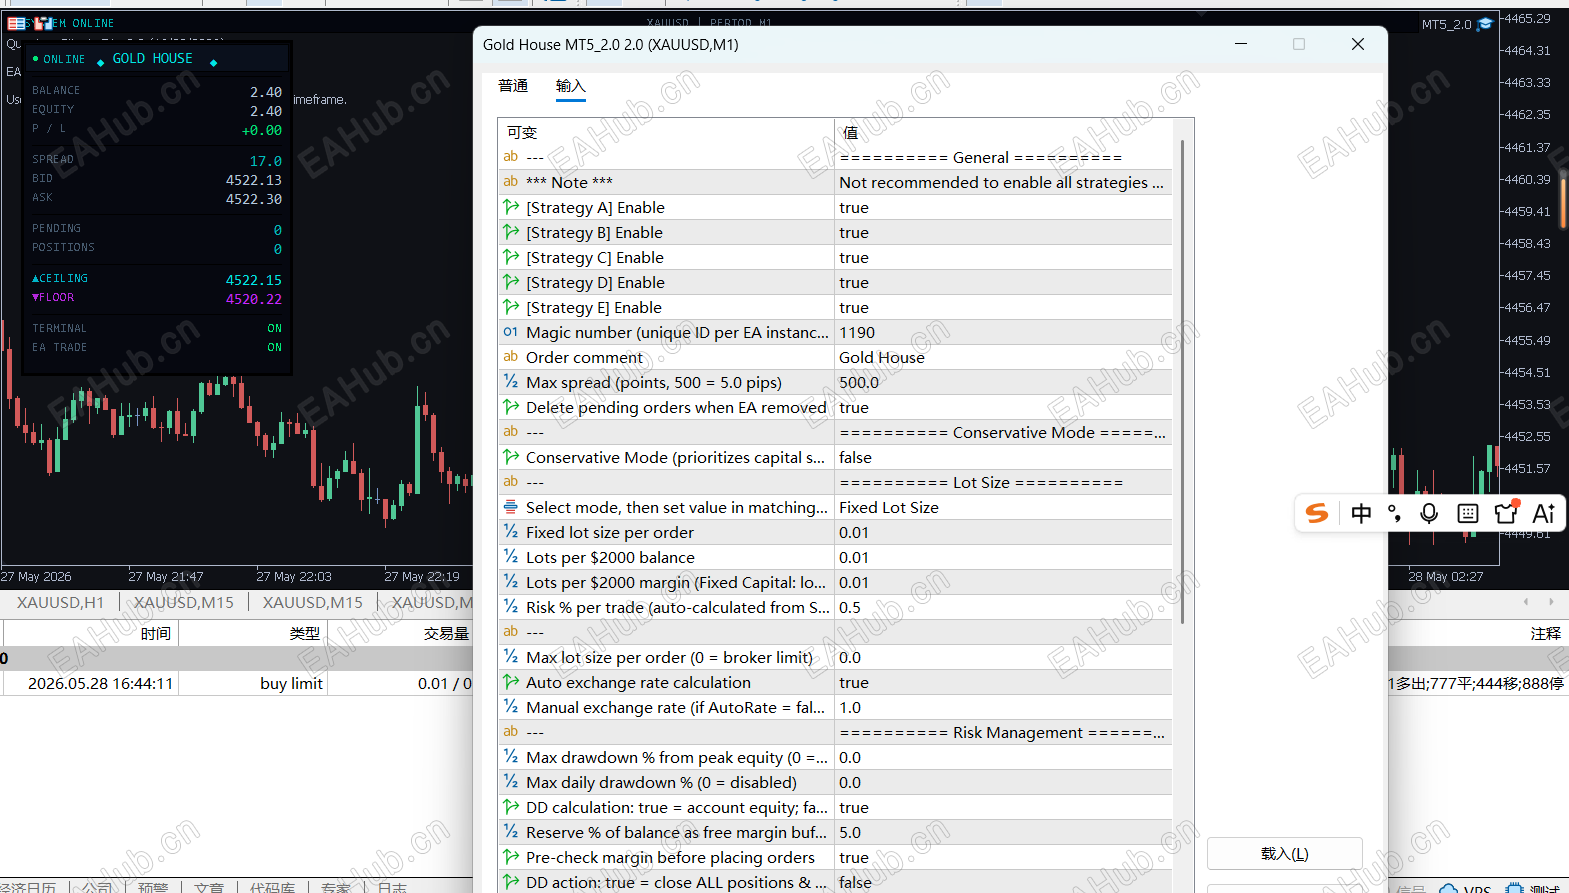Click the boolean icon beside [Strategy A] Enable
Image resolution: width=1569 pixels, height=893 pixels.
click(511, 207)
